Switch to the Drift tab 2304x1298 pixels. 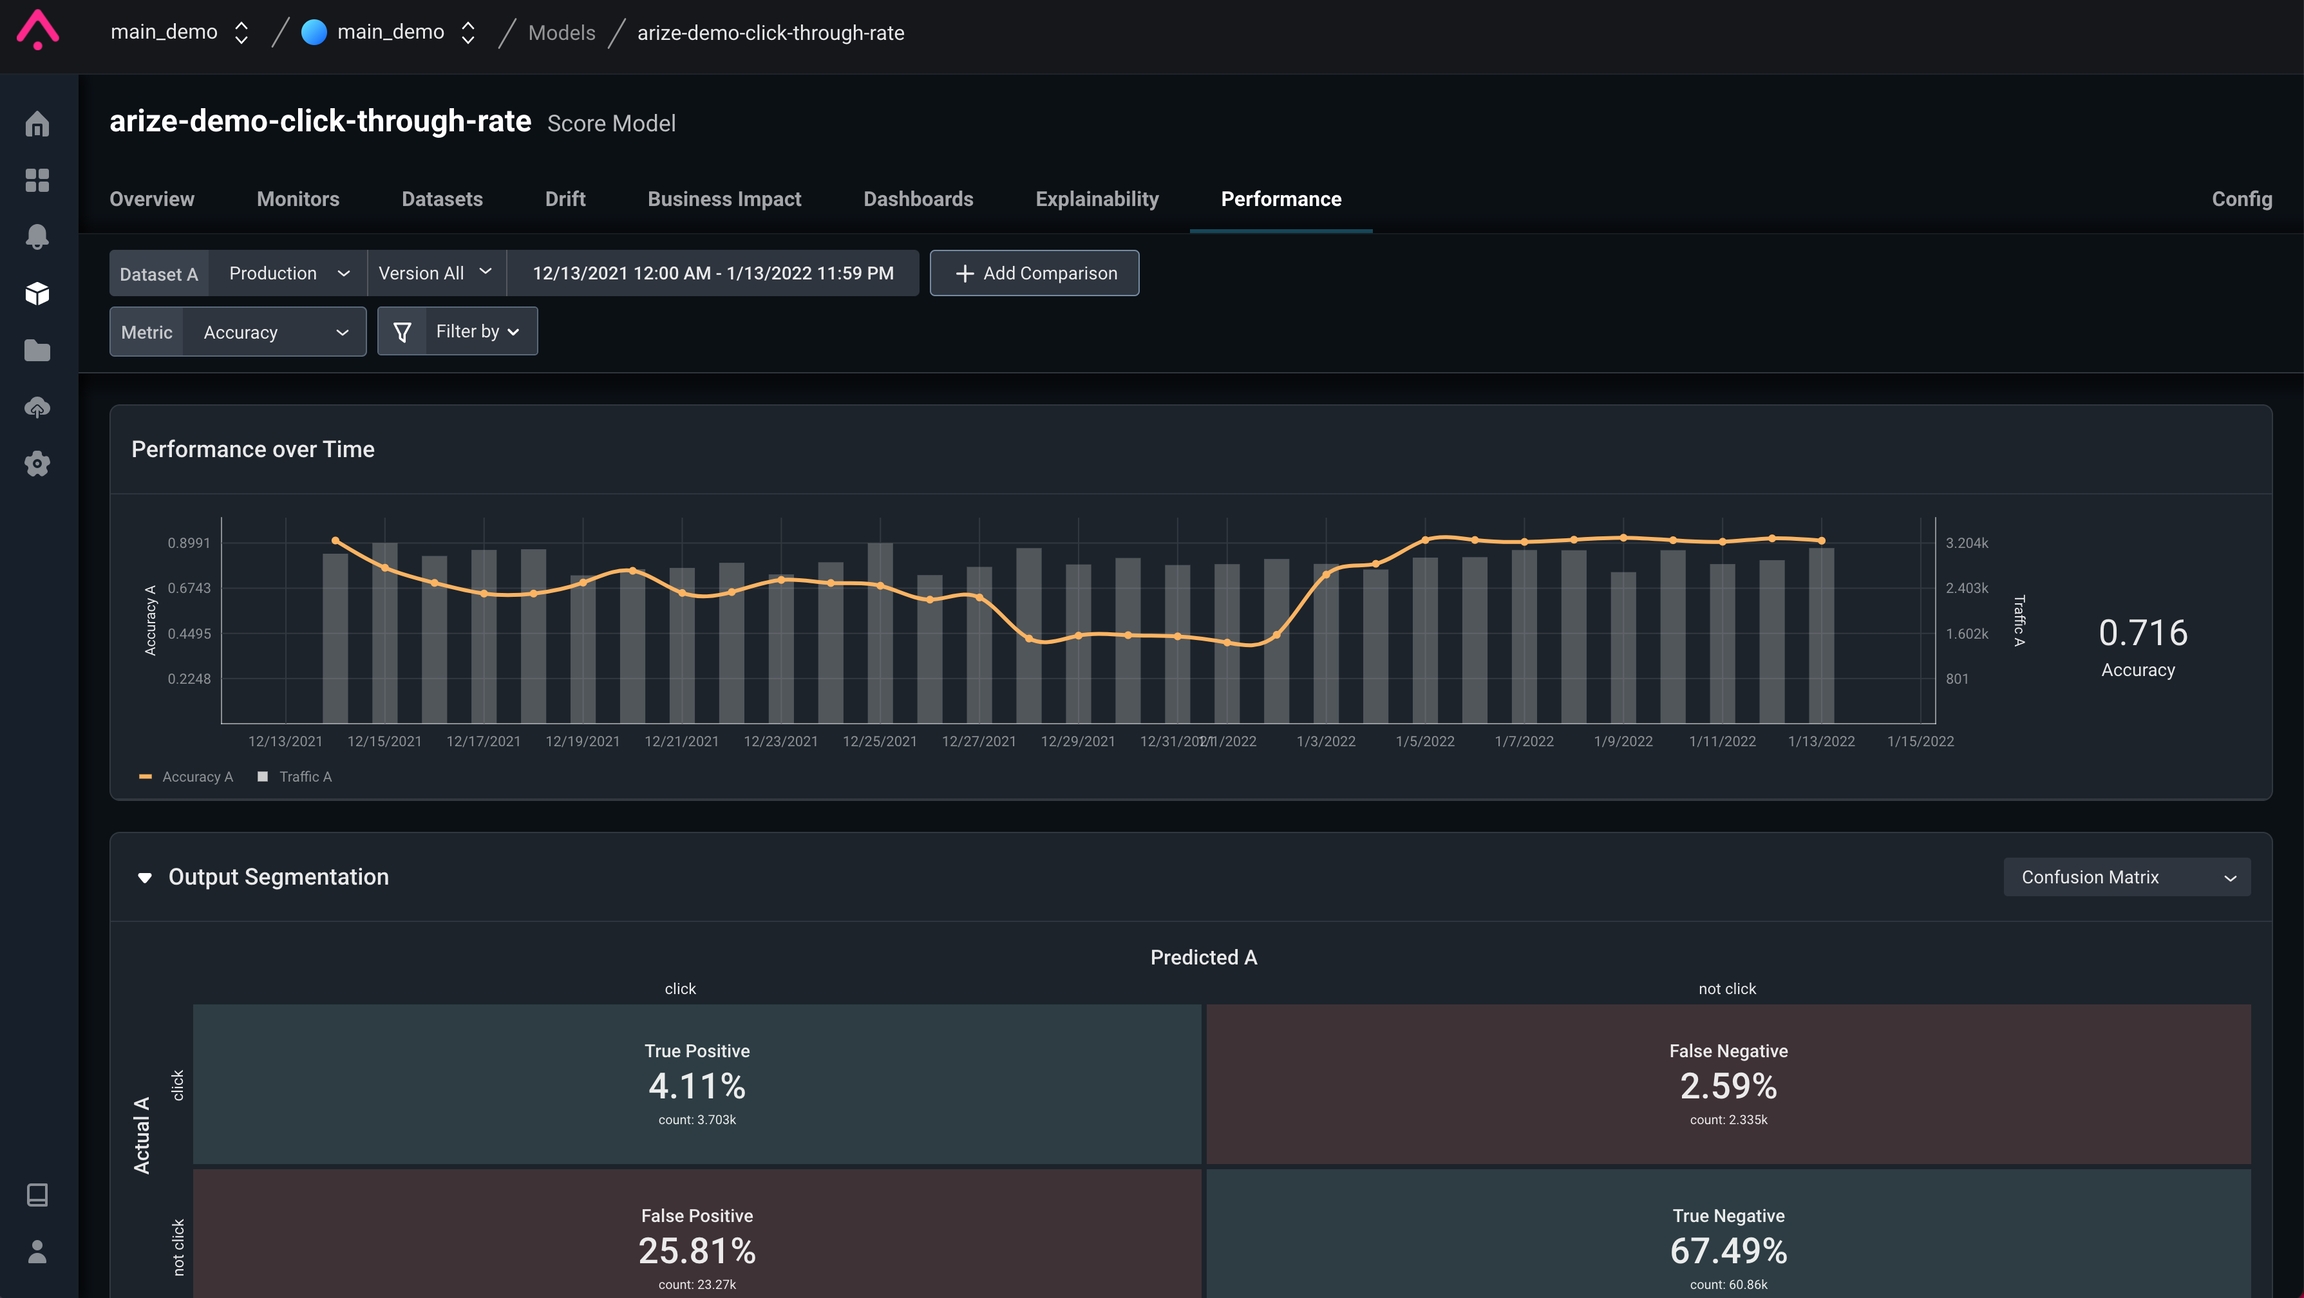(565, 199)
